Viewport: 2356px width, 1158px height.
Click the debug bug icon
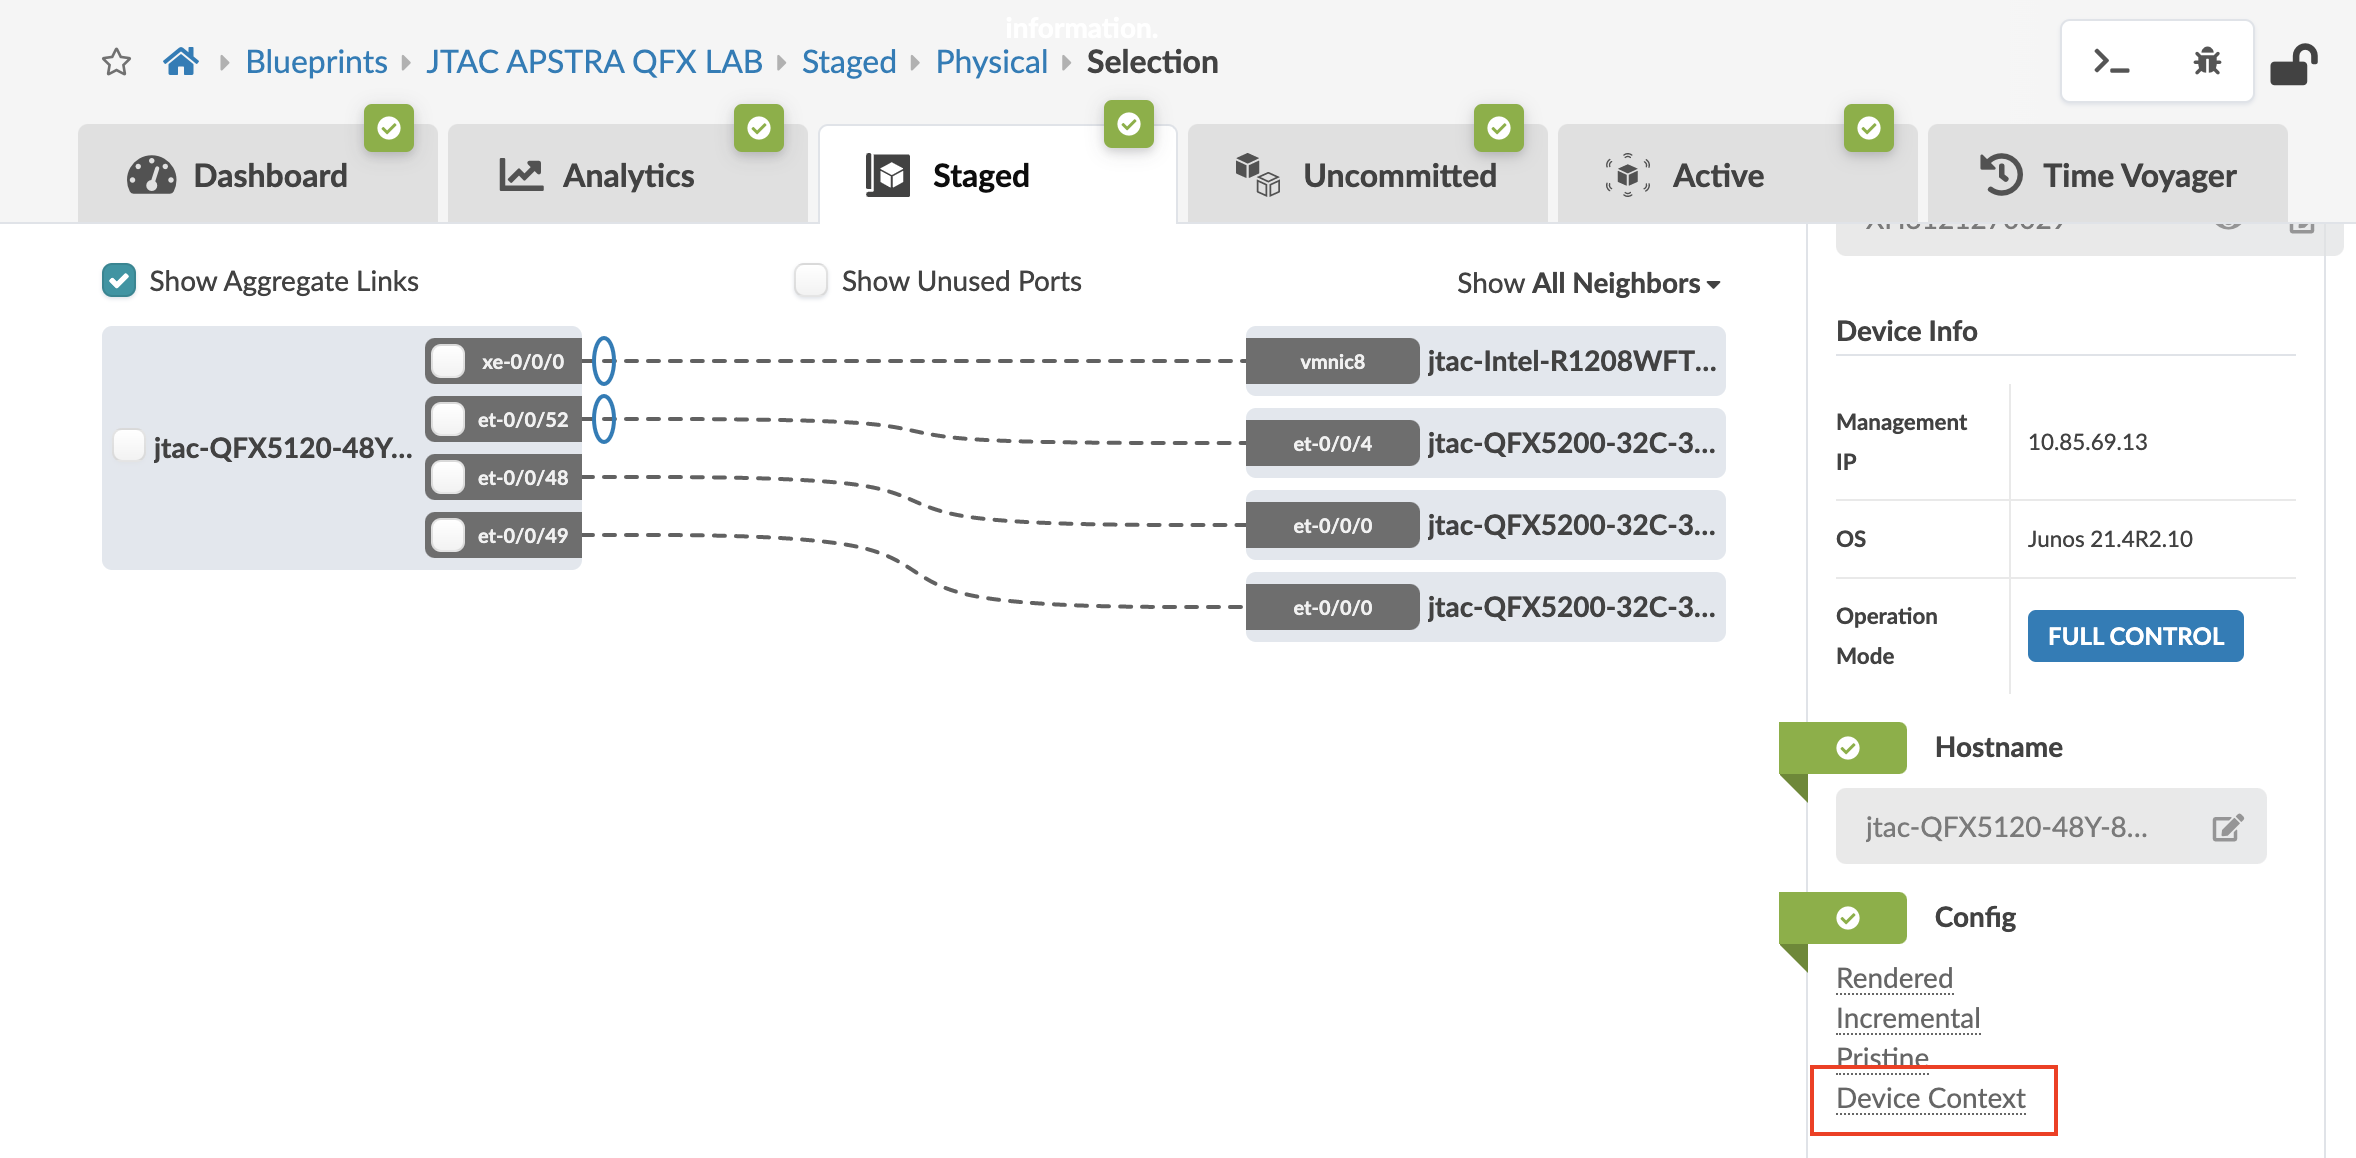click(x=2206, y=61)
